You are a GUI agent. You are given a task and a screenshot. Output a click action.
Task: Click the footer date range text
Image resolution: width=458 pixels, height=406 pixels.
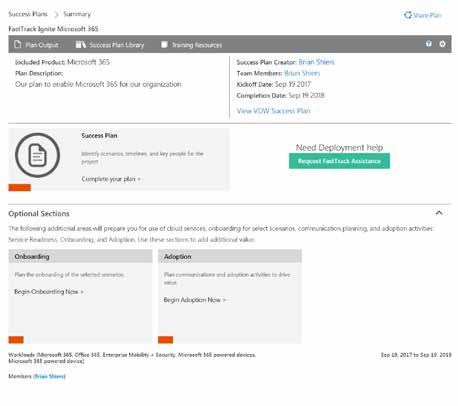pos(416,355)
